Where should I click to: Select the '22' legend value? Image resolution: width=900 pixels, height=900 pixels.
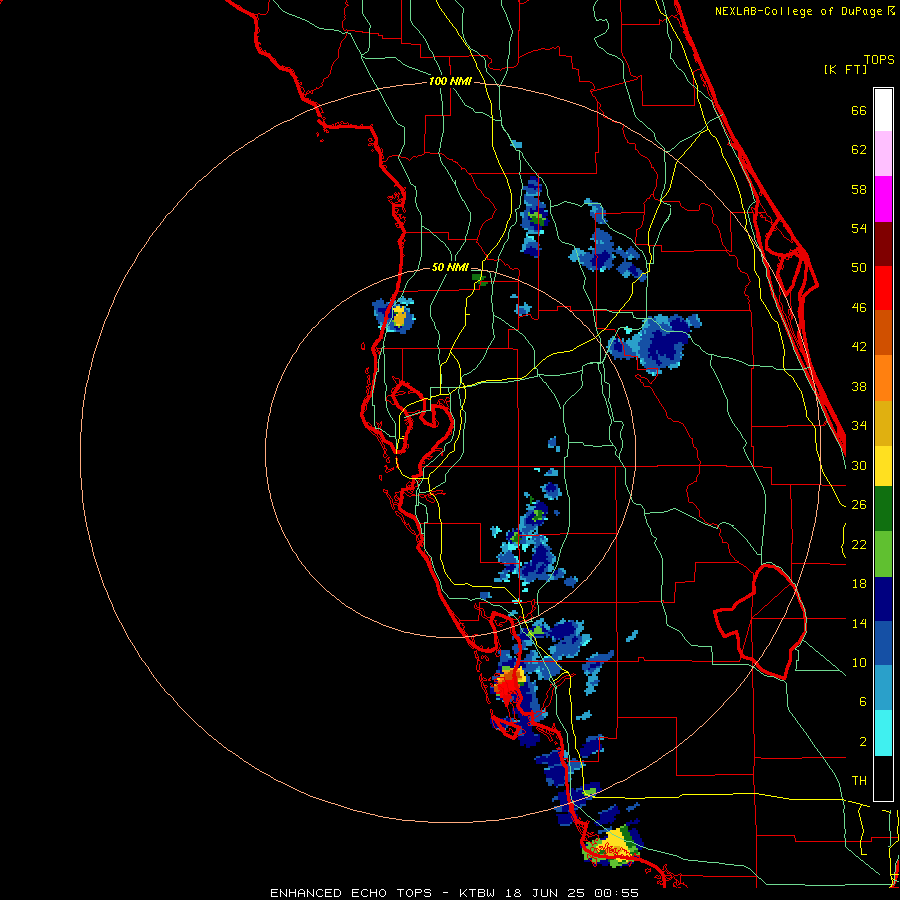(x=859, y=544)
